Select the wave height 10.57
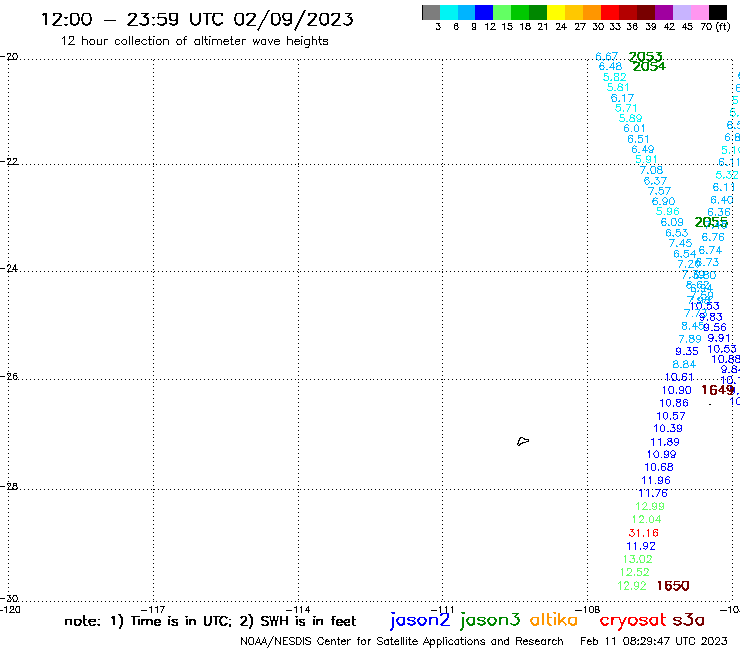The height and width of the screenshot is (650, 740). pyautogui.click(x=671, y=416)
